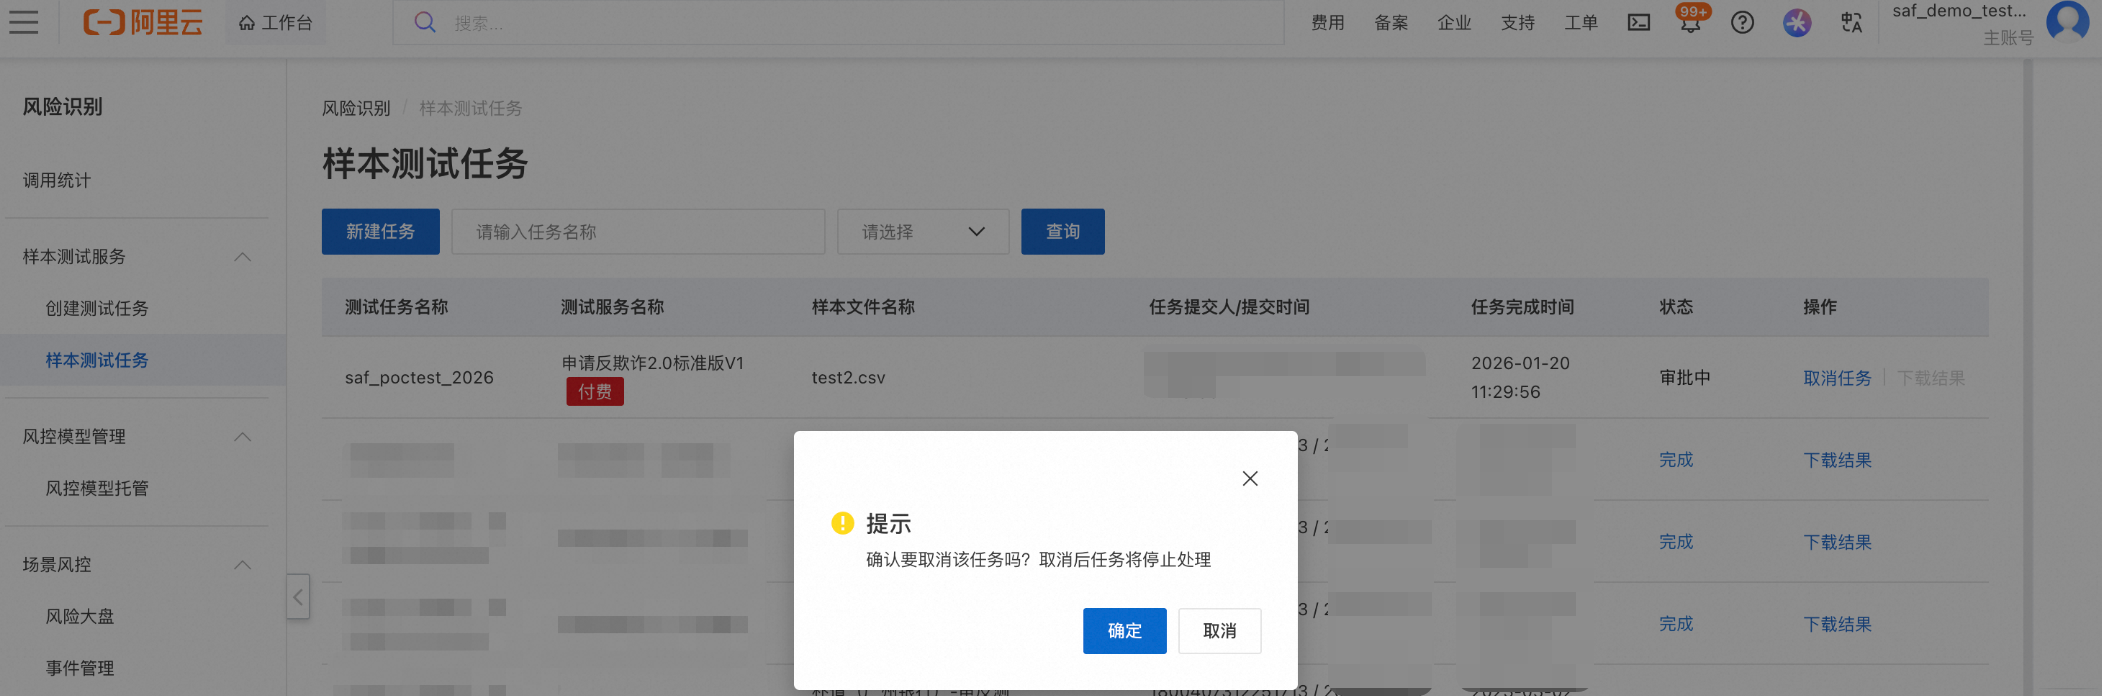Screen dimensions: 2102x696
Task: Click the 新建任务 button
Action: pyautogui.click(x=381, y=232)
